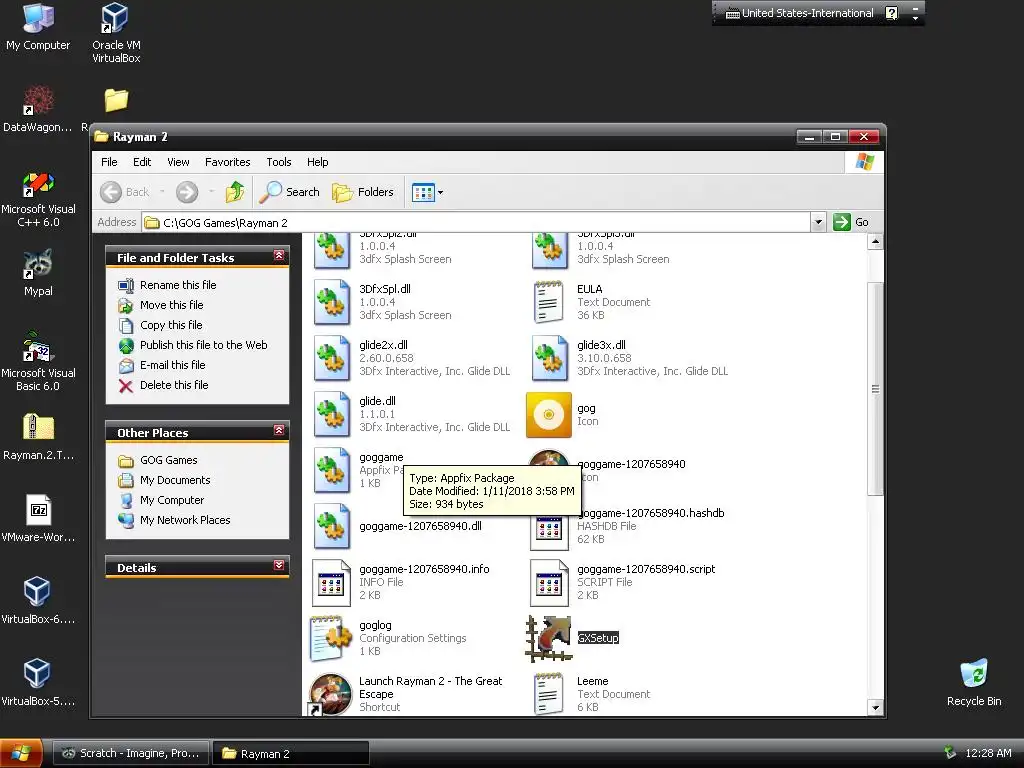The width and height of the screenshot is (1024, 768).
Task: Go to My Network Places link
Action: coord(185,520)
